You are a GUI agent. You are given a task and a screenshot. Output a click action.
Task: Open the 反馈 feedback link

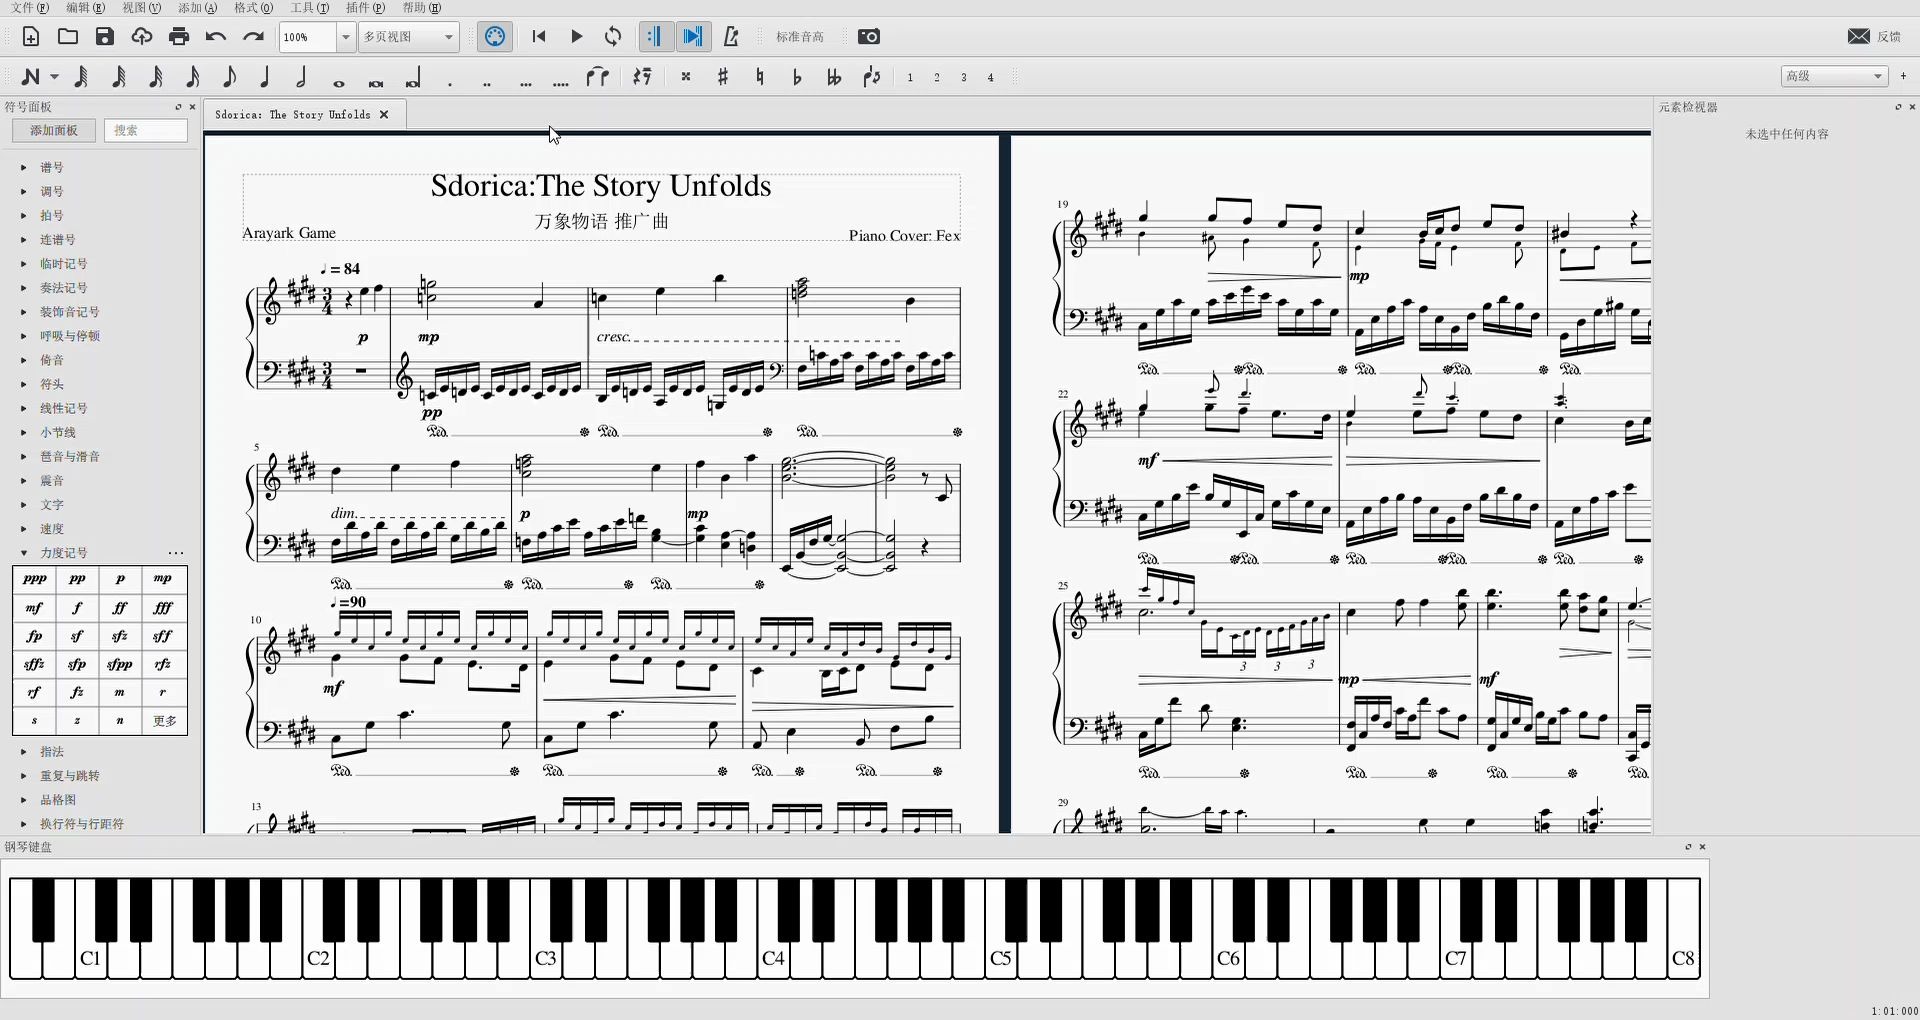(1875, 36)
